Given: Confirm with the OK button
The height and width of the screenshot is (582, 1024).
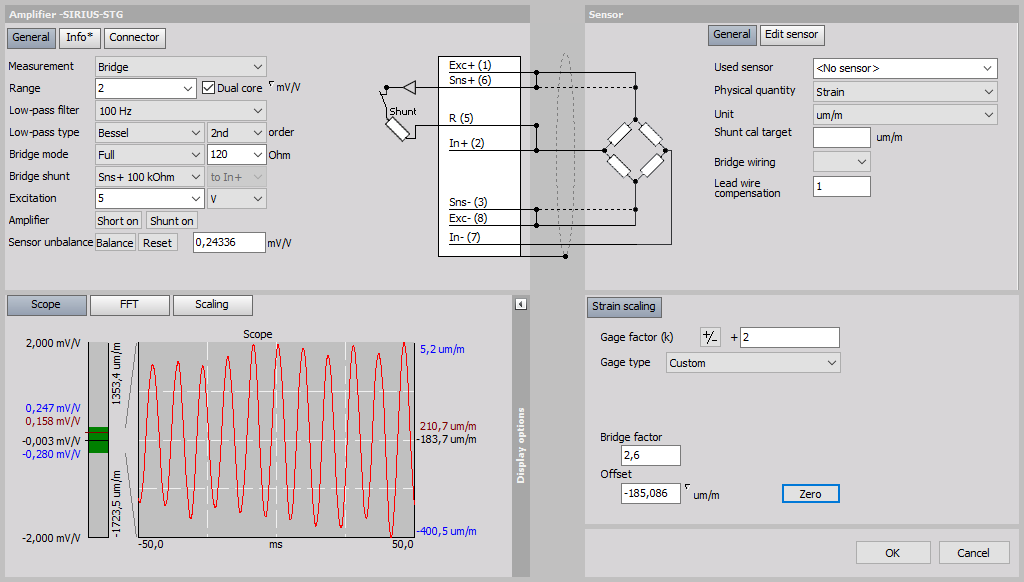Looking at the screenshot, I should [893, 553].
